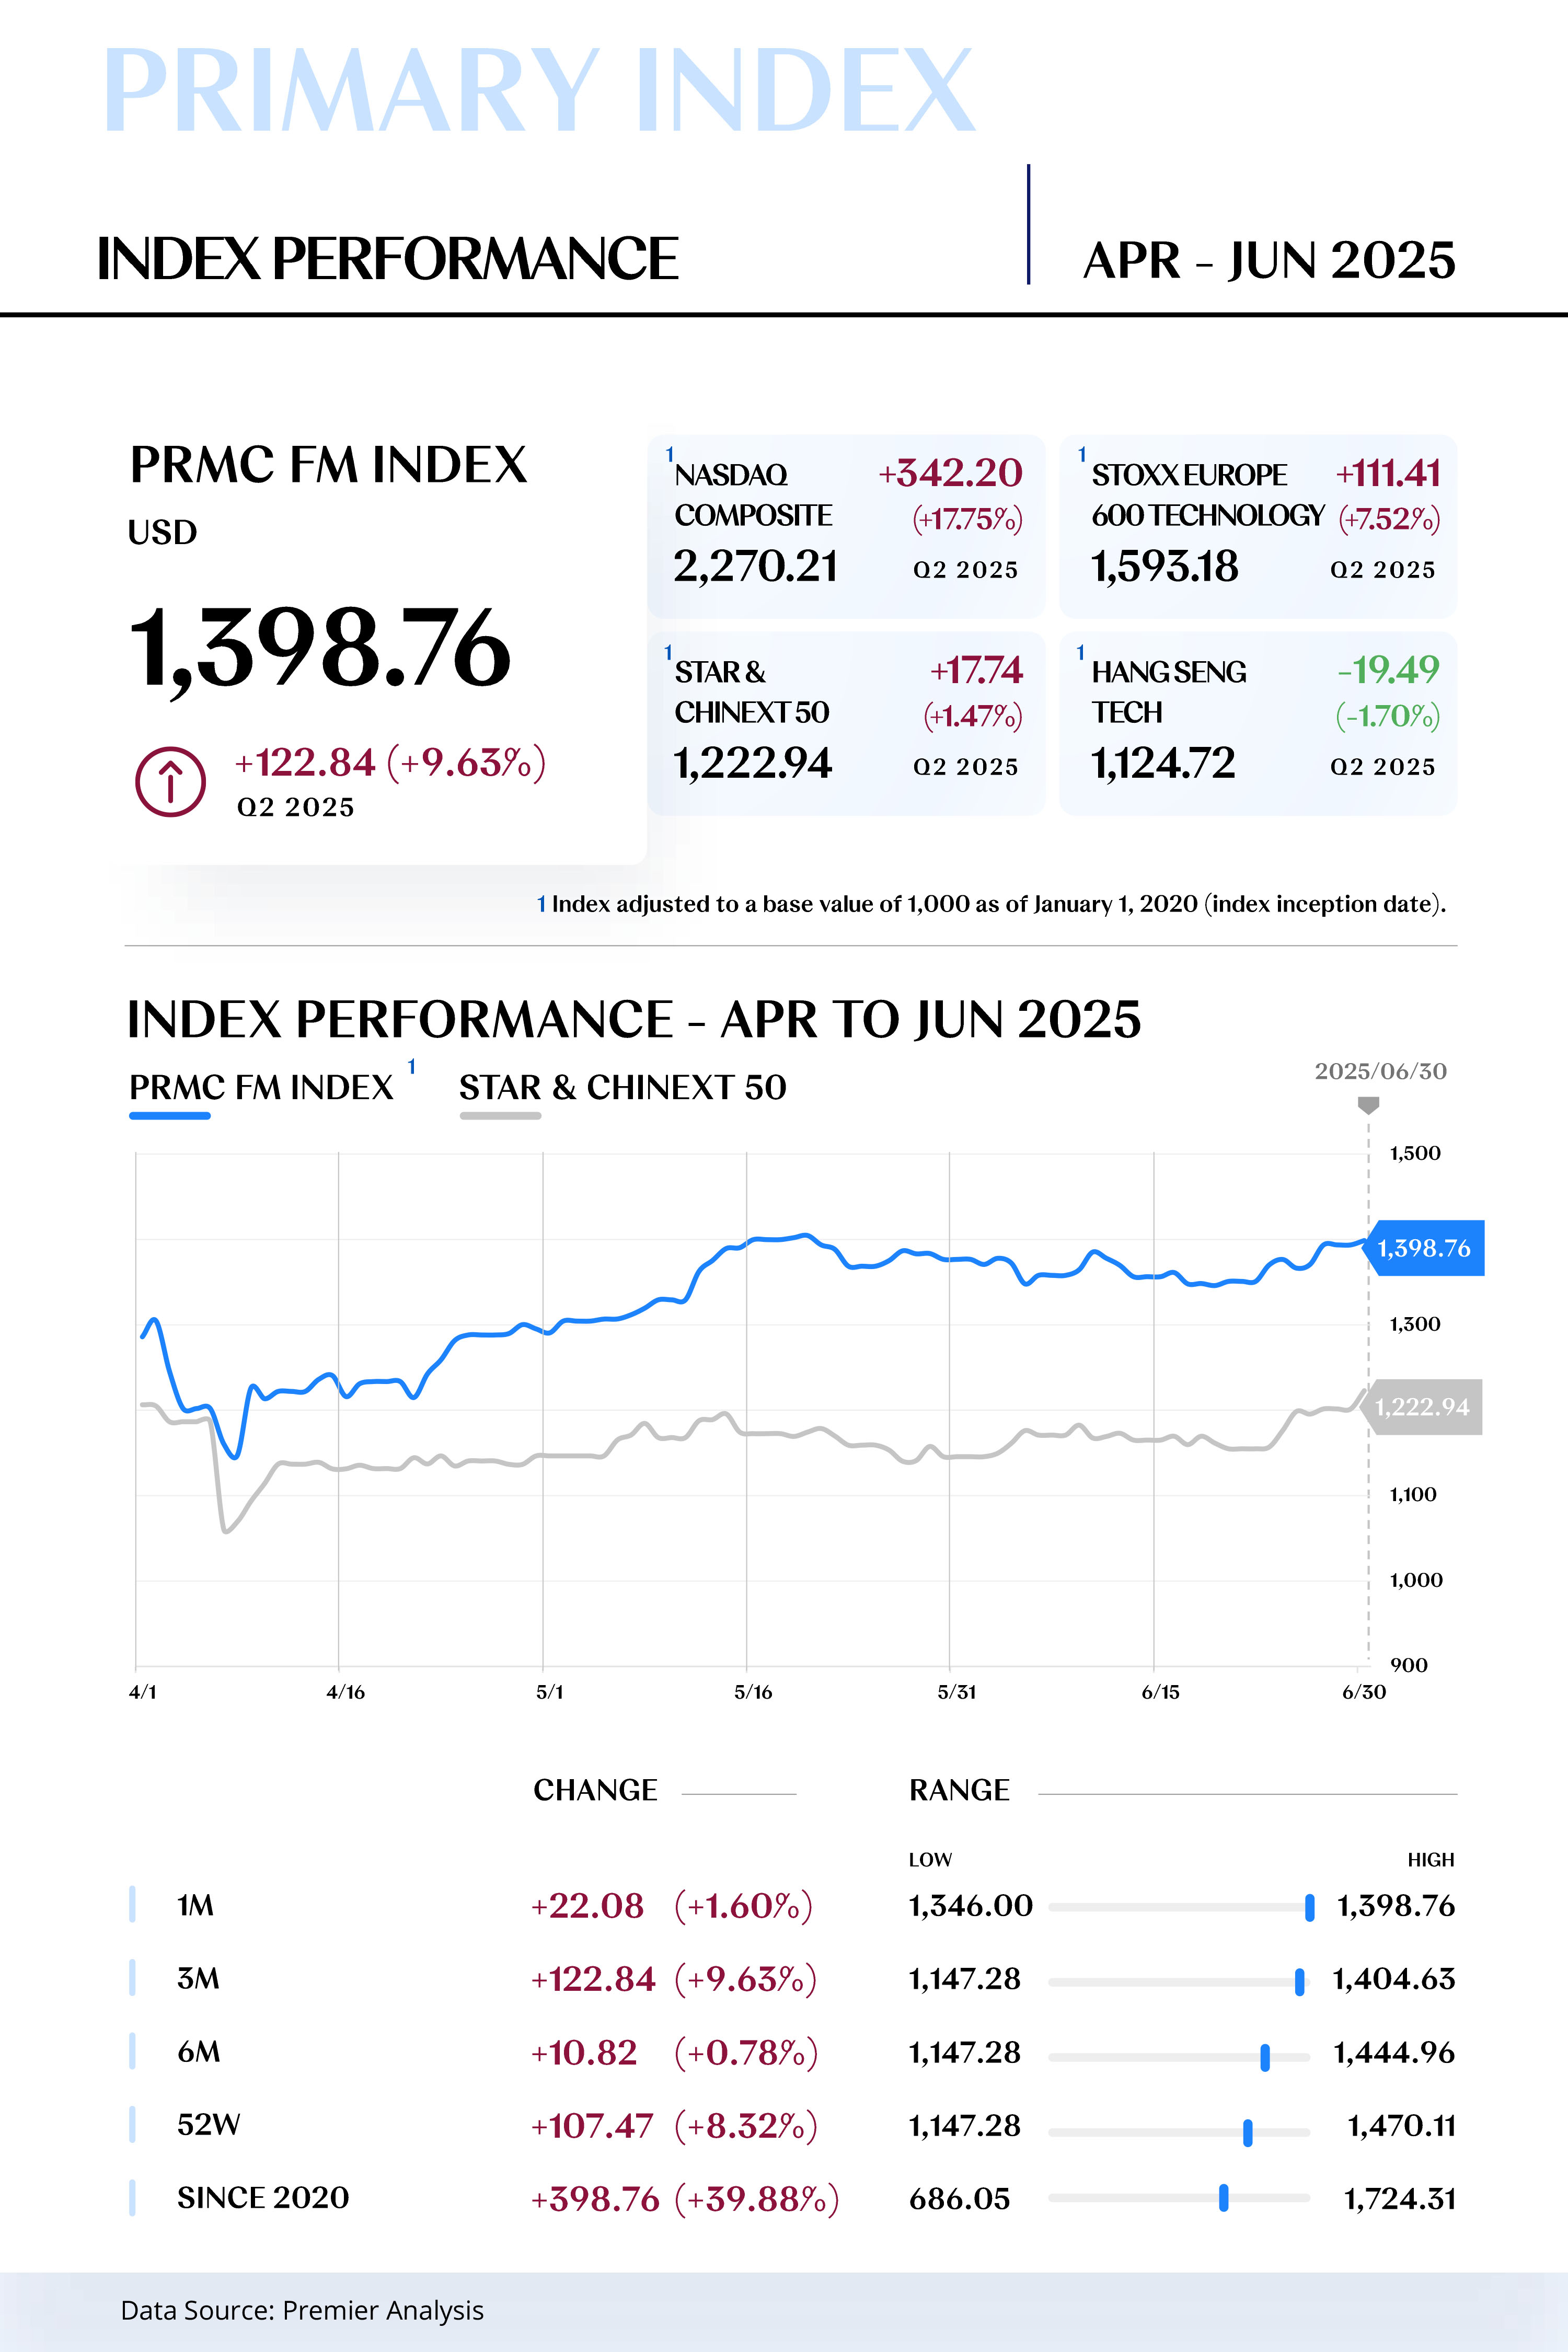Open the STAR & CHINEXT 50 card
This screenshot has height=2352, width=1568.
click(846, 722)
